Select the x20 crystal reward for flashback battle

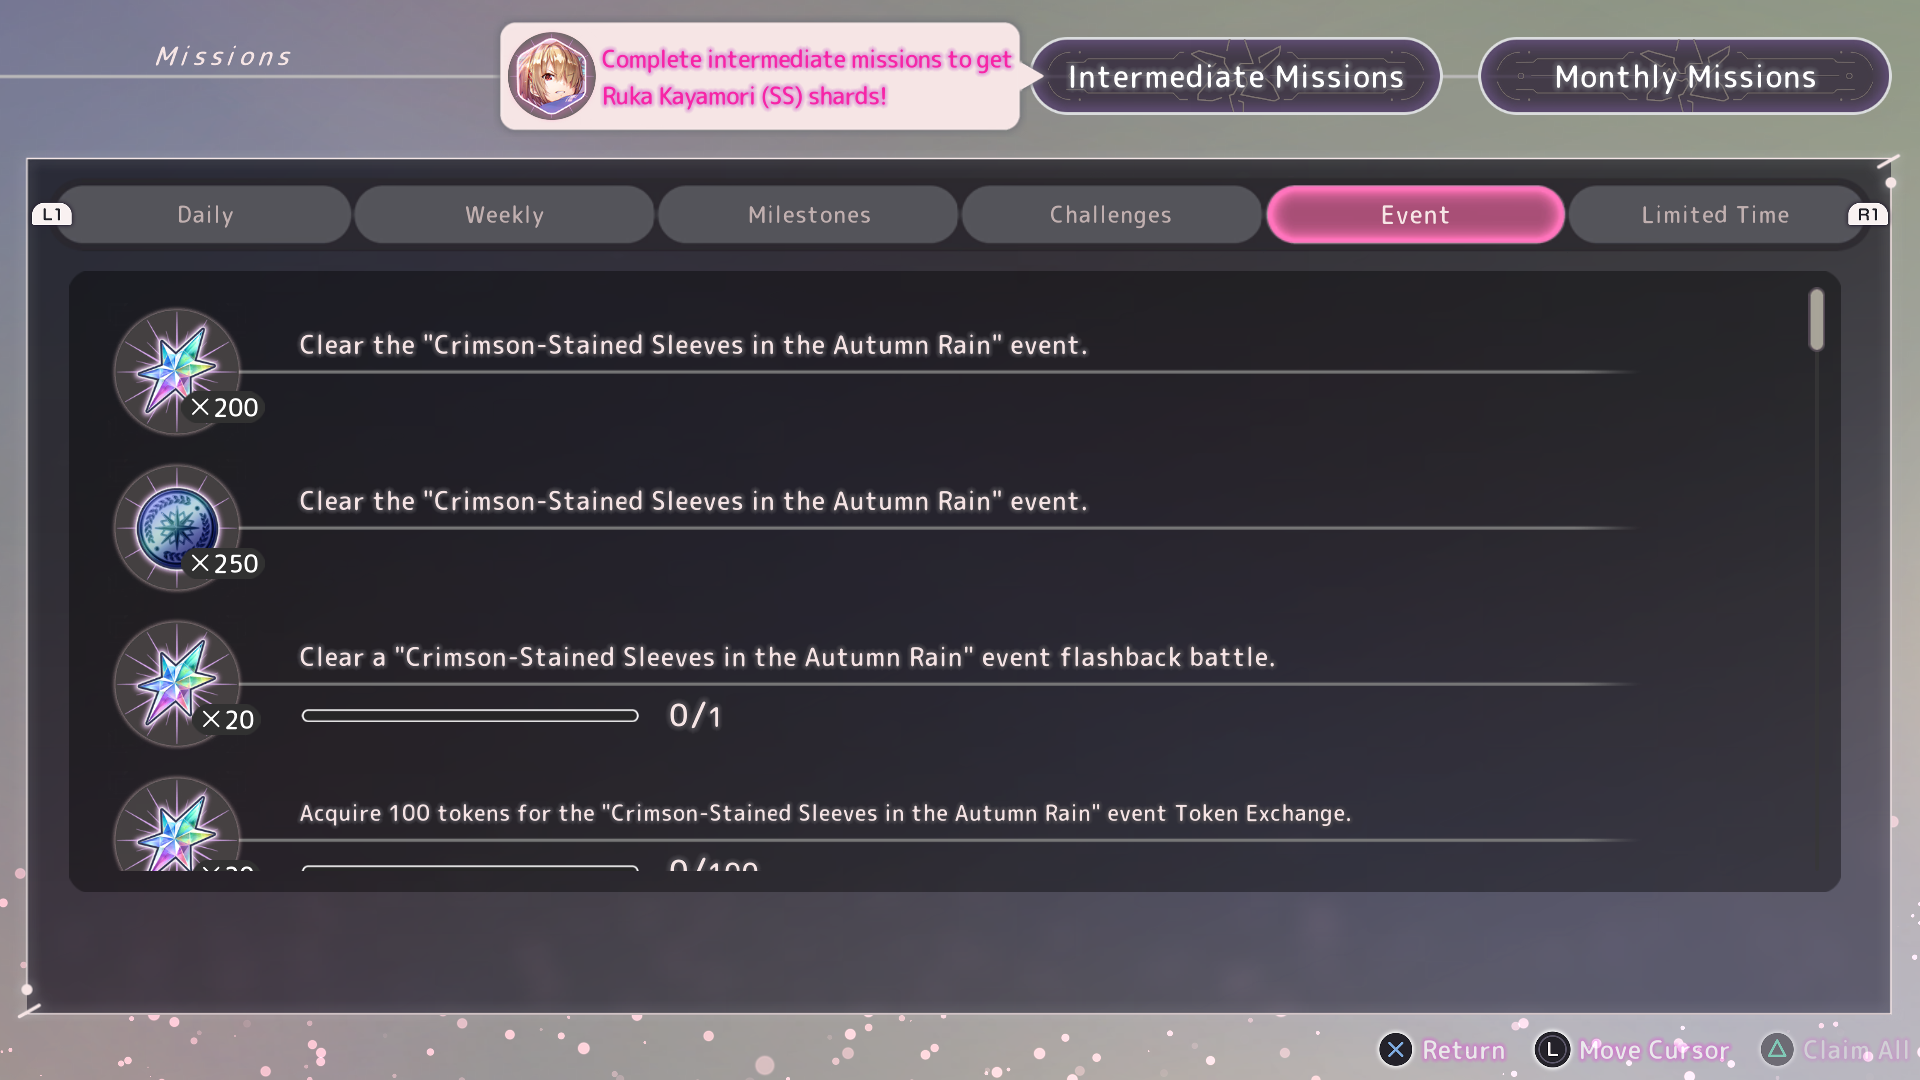point(177,683)
